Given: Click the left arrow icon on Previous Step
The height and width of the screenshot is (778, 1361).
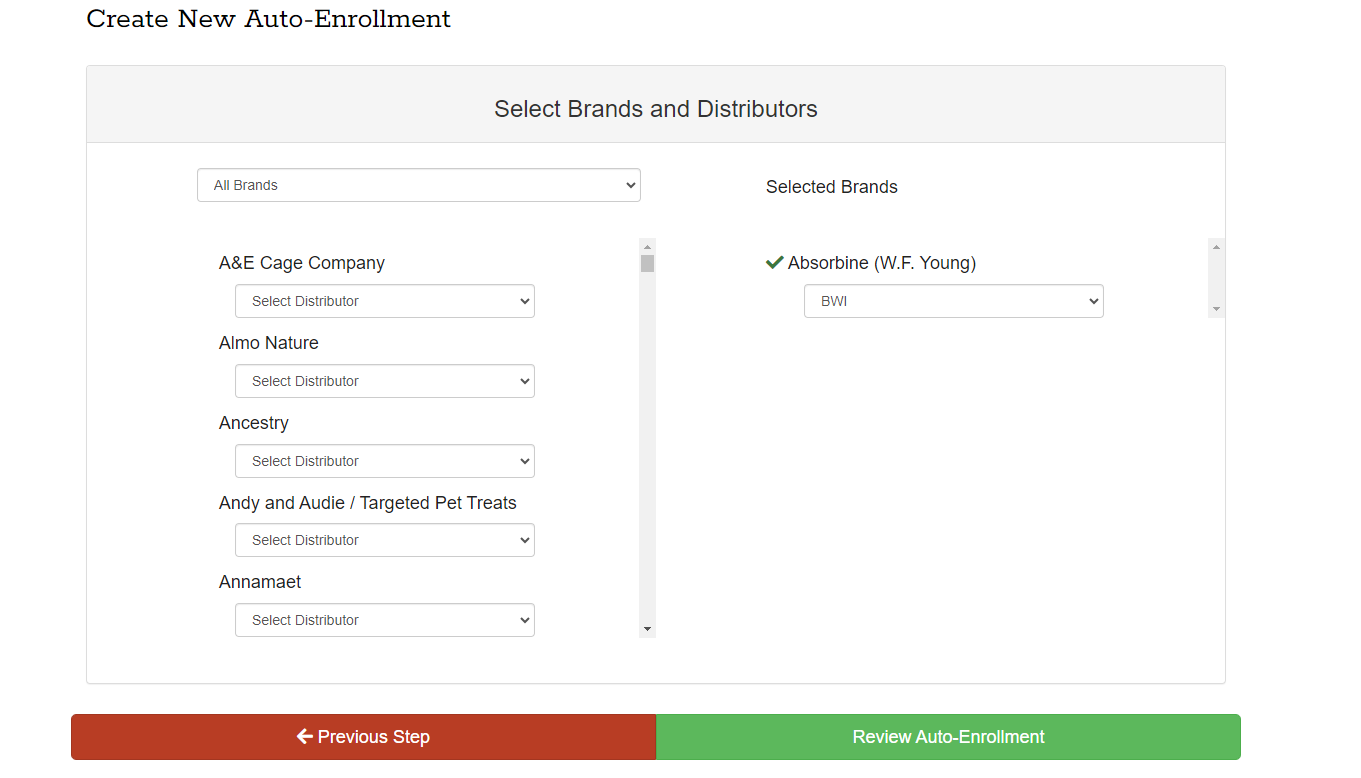Looking at the screenshot, I should tap(305, 737).
